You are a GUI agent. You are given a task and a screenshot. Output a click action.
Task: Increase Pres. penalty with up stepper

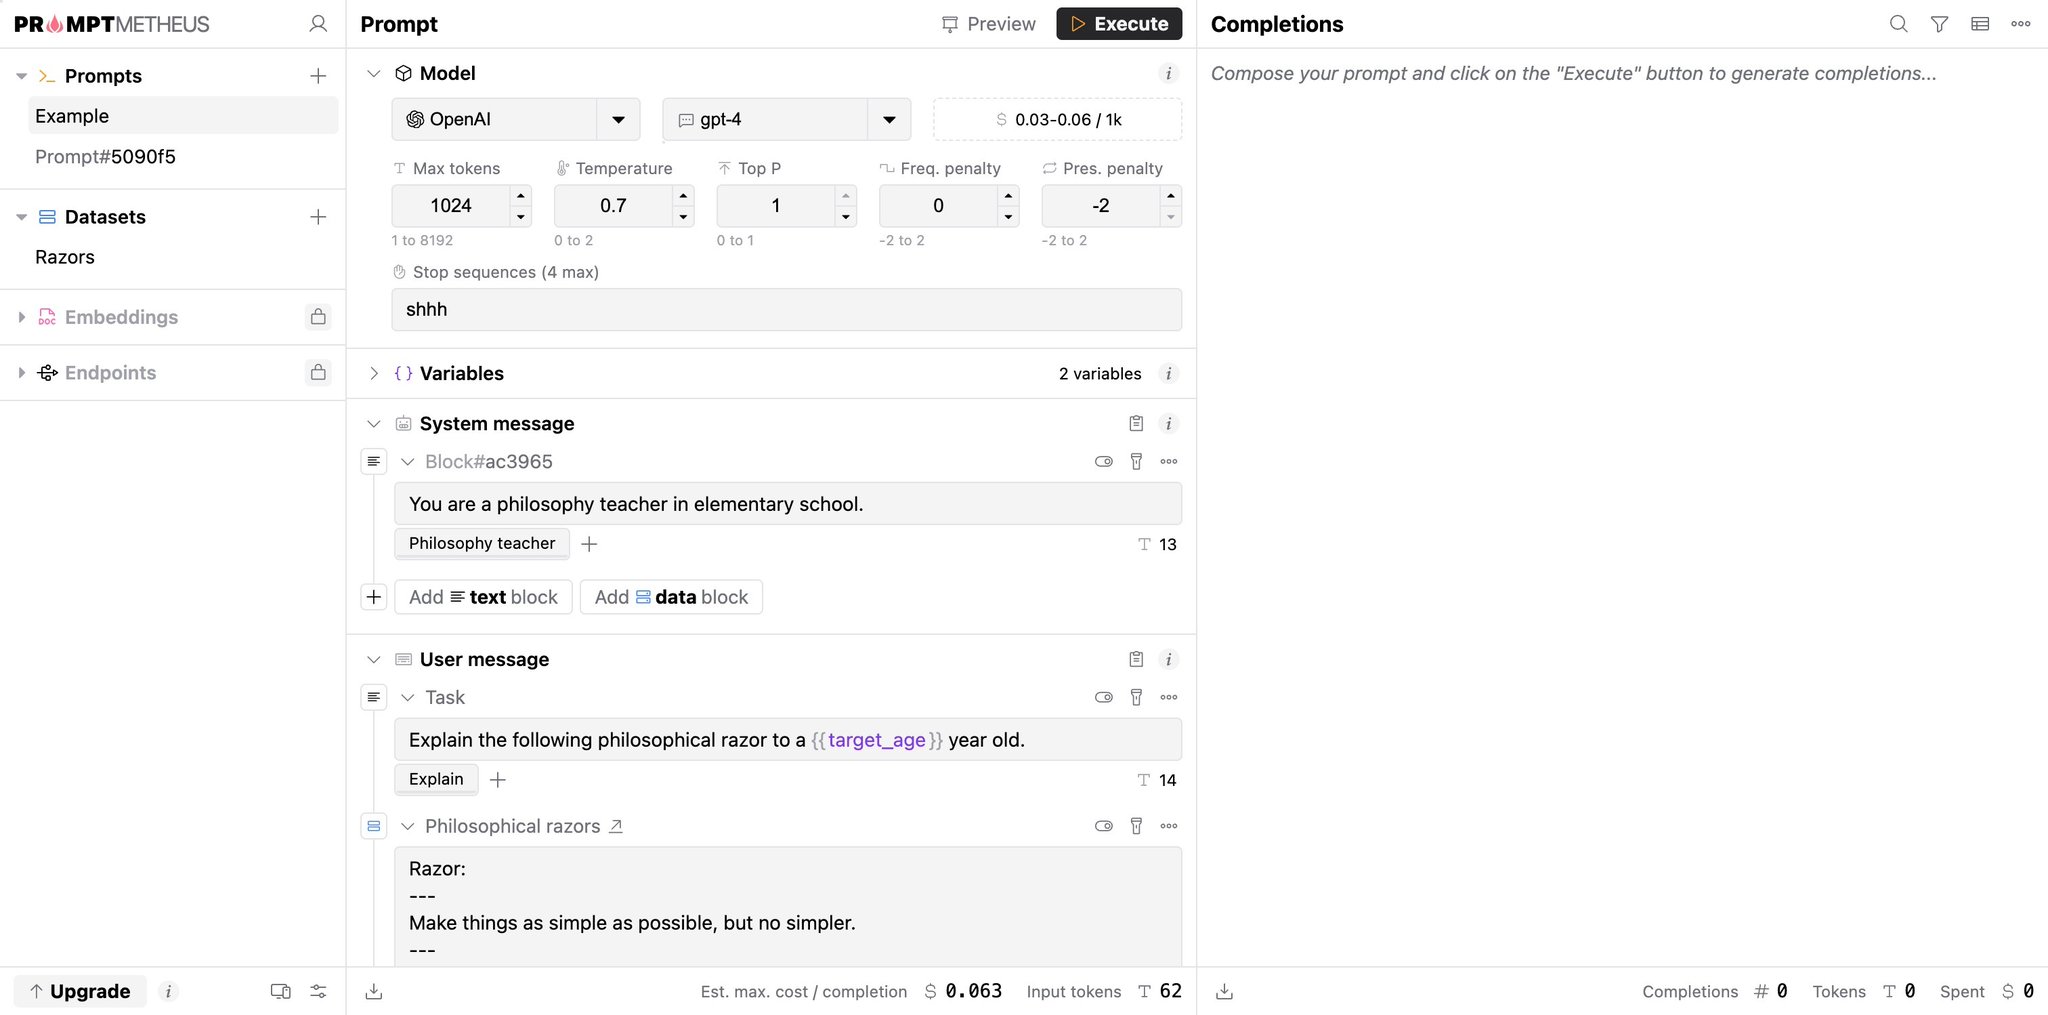1171,195
